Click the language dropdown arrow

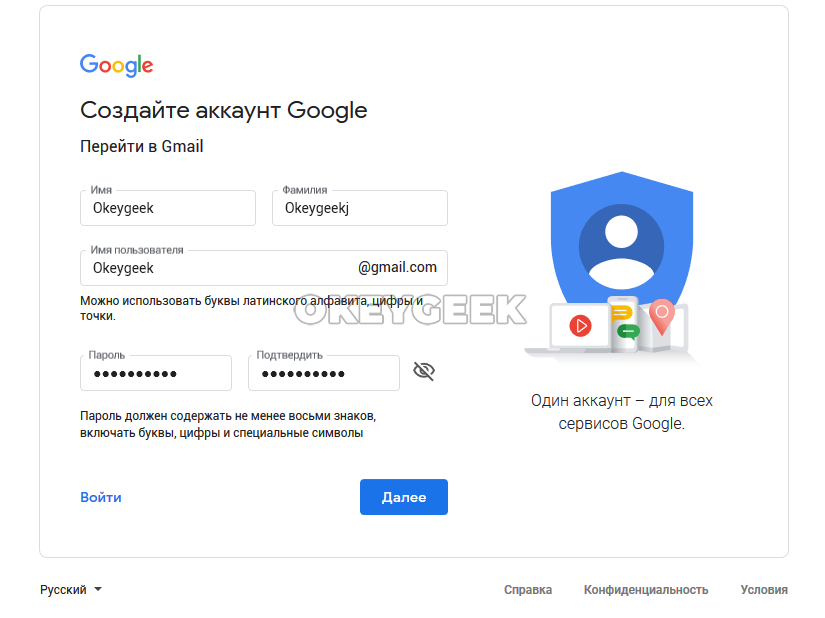[98, 590]
